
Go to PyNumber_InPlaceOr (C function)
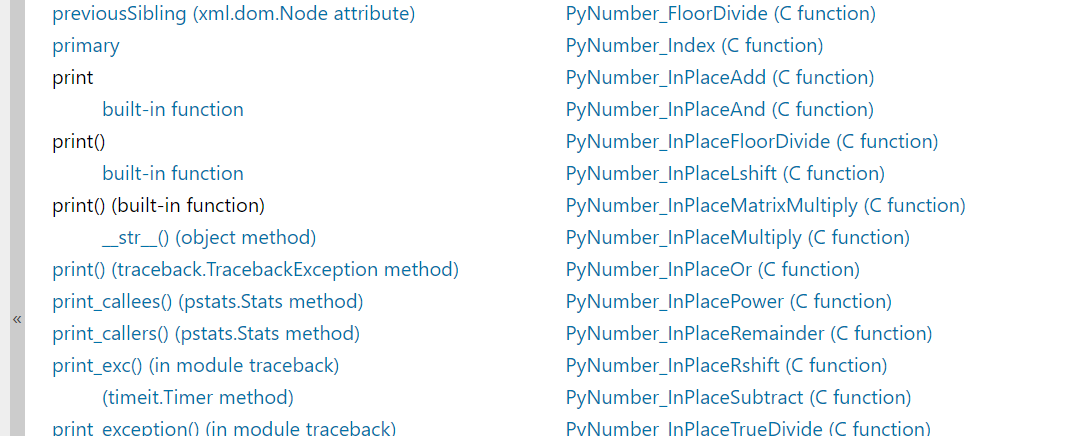click(712, 270)
